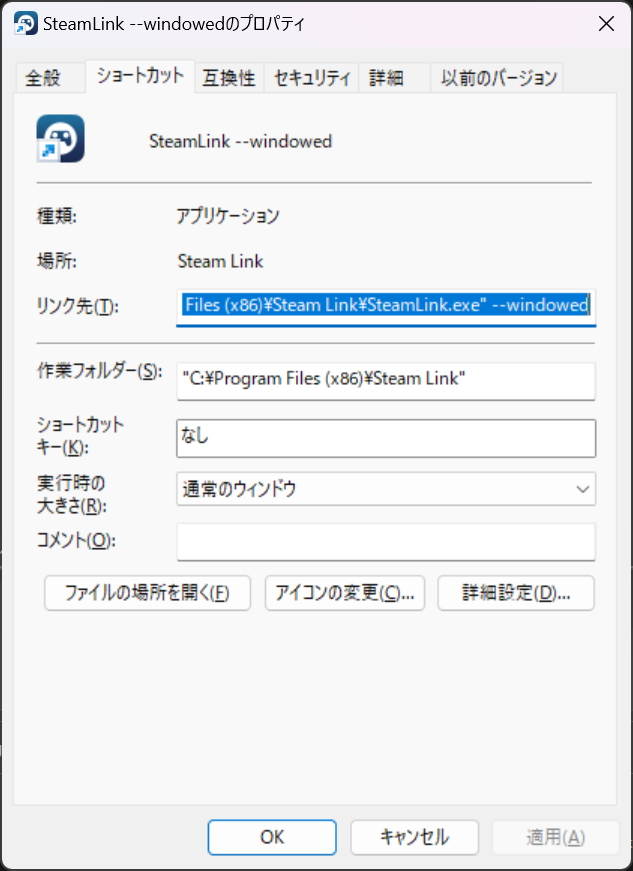Click the 場所: label
Viewport: 633px width, 871px height.
pyautogui.click(x=57, y=261)
